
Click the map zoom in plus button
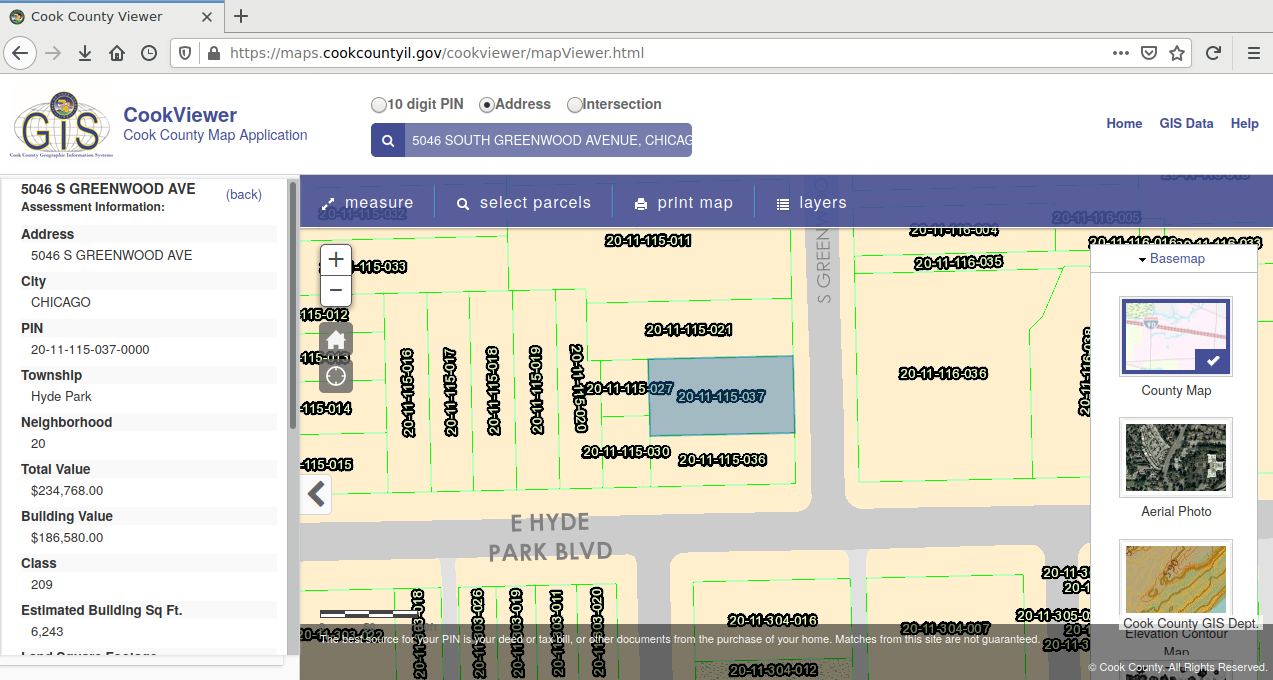[x=336, y=260]
